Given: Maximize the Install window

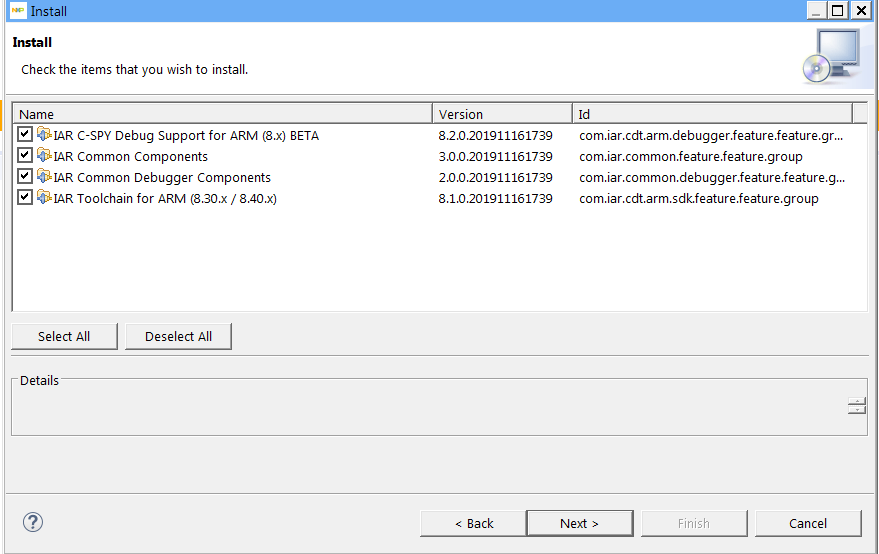Looking at the screenshot, I should [x=838, y=11].
